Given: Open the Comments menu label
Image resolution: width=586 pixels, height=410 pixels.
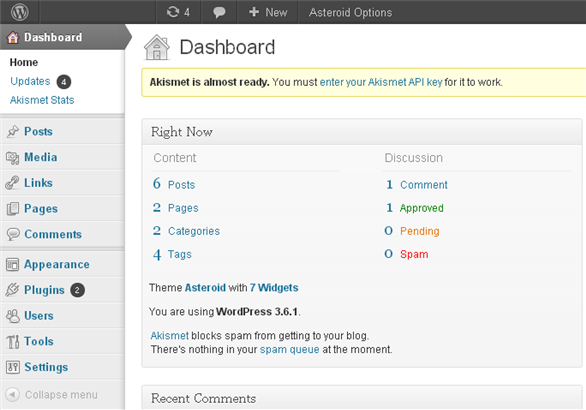Looking at the screenshot, I should coord(53,234).
